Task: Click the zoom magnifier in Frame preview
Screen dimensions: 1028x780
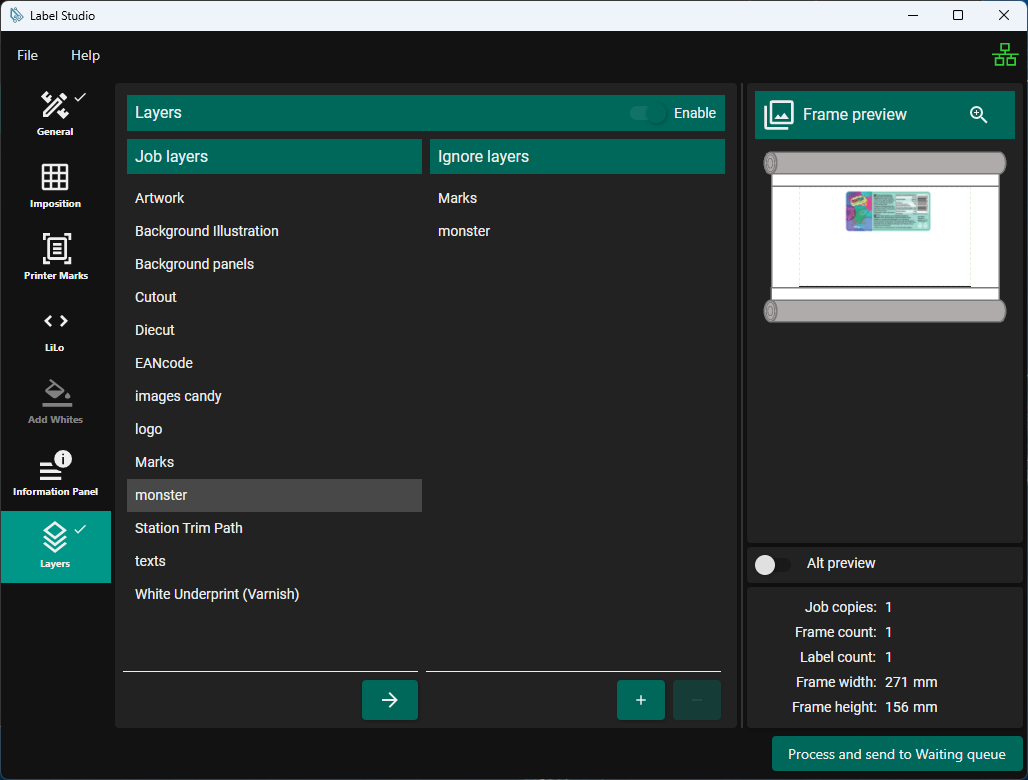Action: click(978, 115)
